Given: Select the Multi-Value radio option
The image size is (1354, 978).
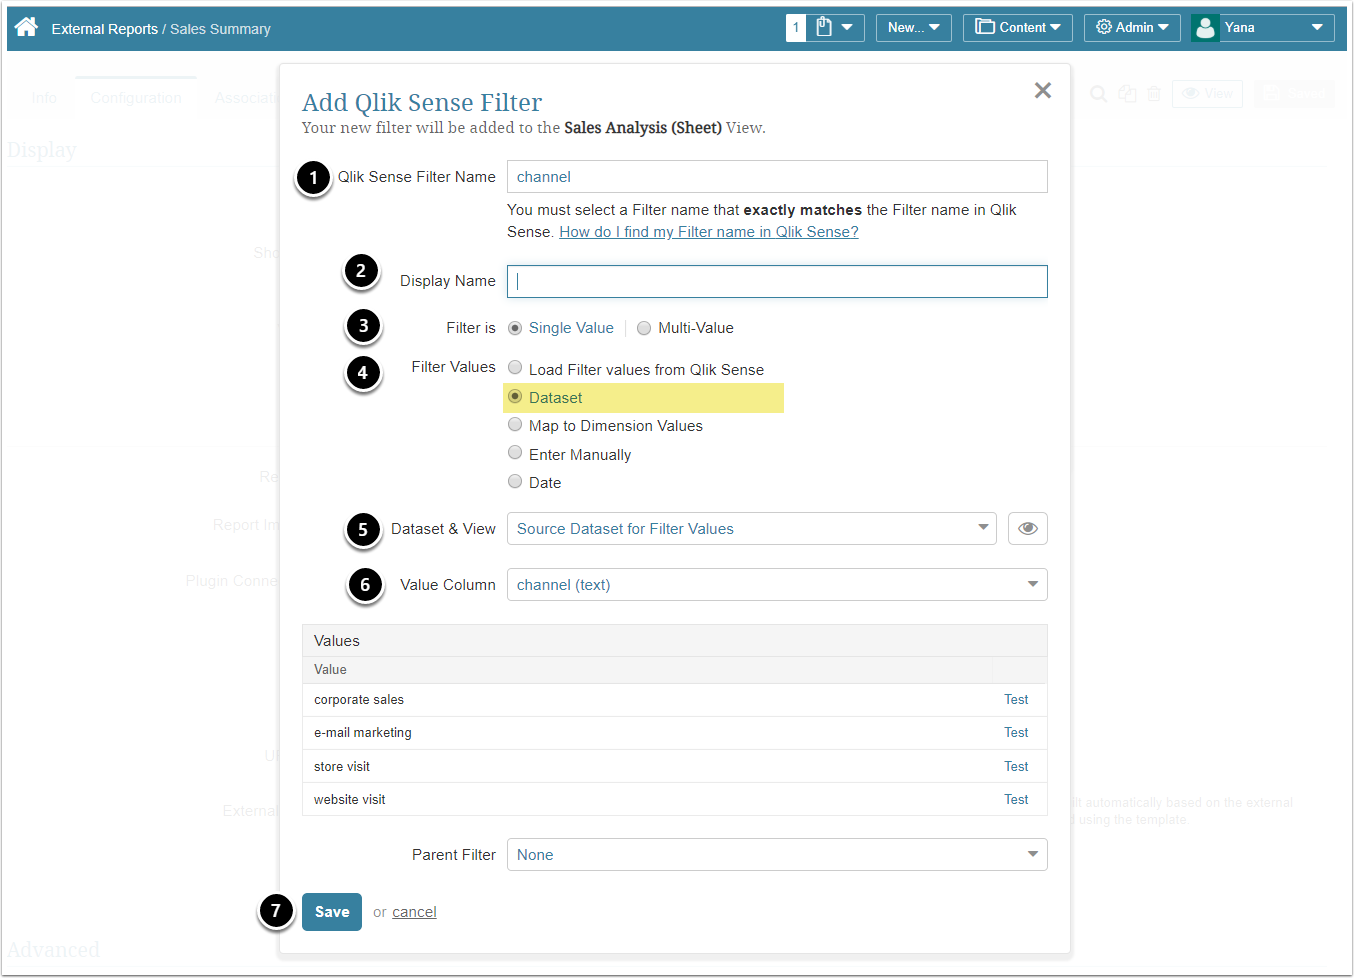Looking at the screenshot, I should pos(644,328).
